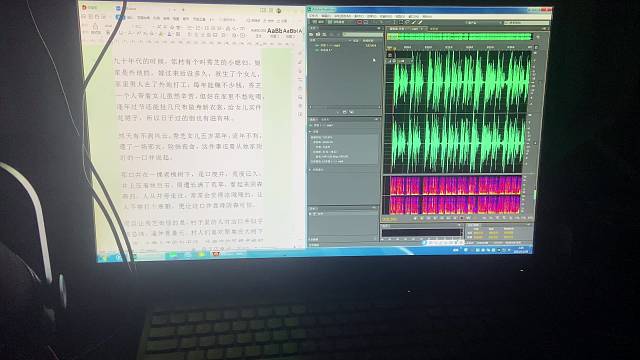
Task: Click Zoom Out Time icon
Action: [x=504, y=218]
